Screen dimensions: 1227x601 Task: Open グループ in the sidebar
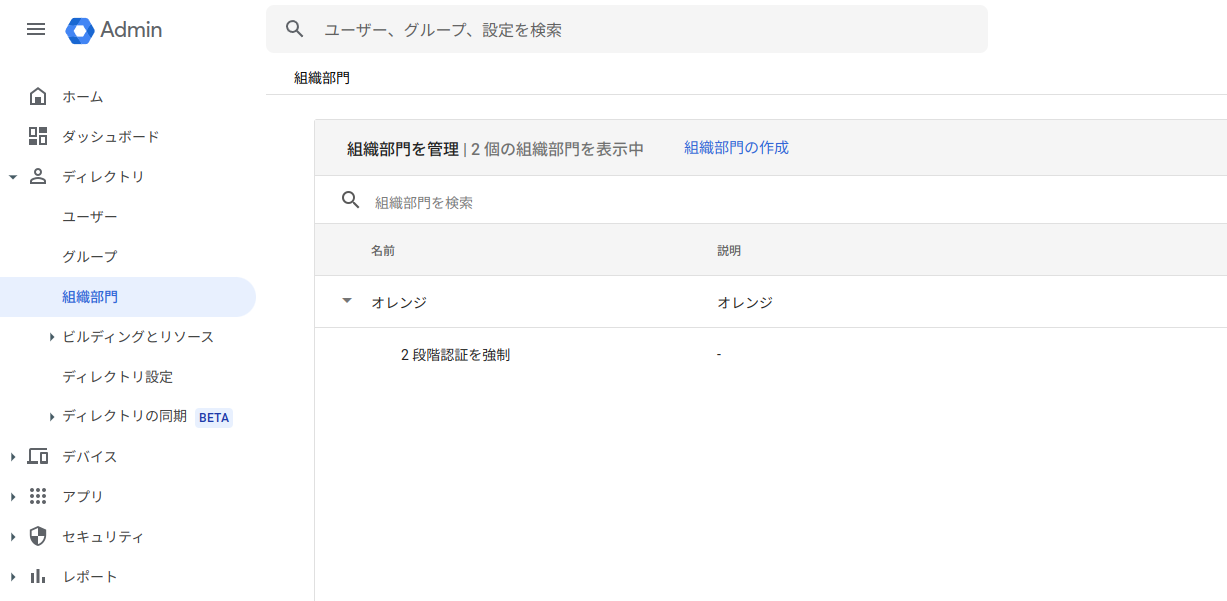[90, 257]
